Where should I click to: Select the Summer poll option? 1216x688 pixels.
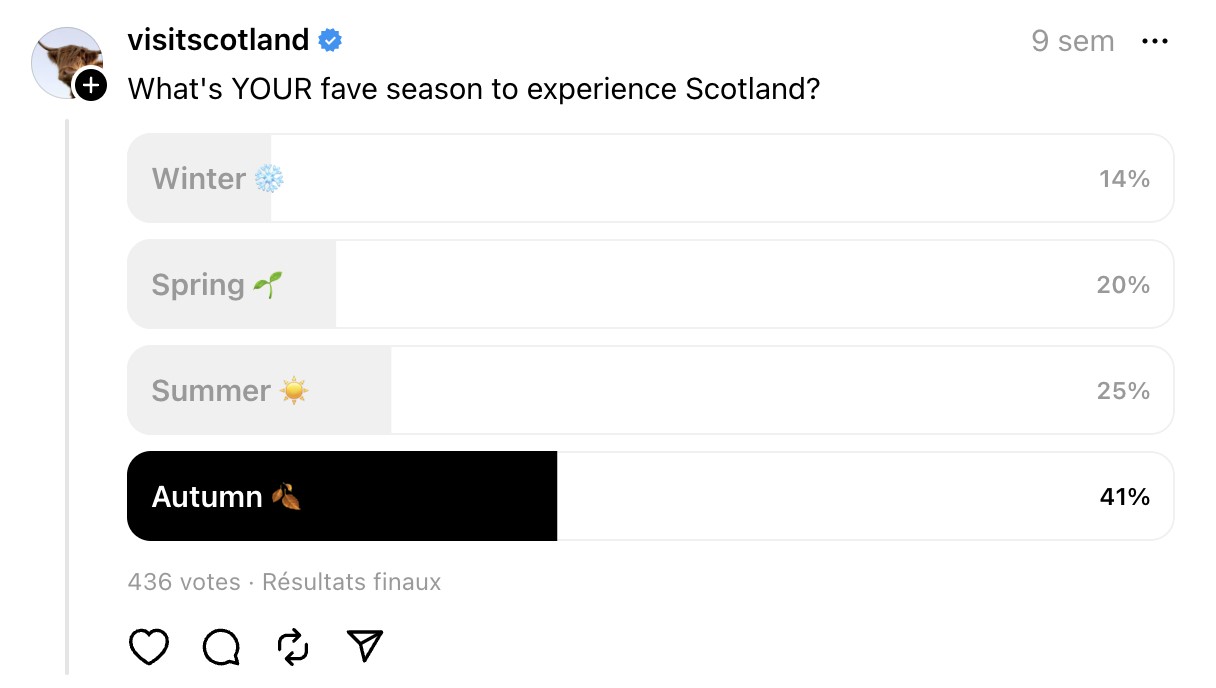tap(650, 390)
